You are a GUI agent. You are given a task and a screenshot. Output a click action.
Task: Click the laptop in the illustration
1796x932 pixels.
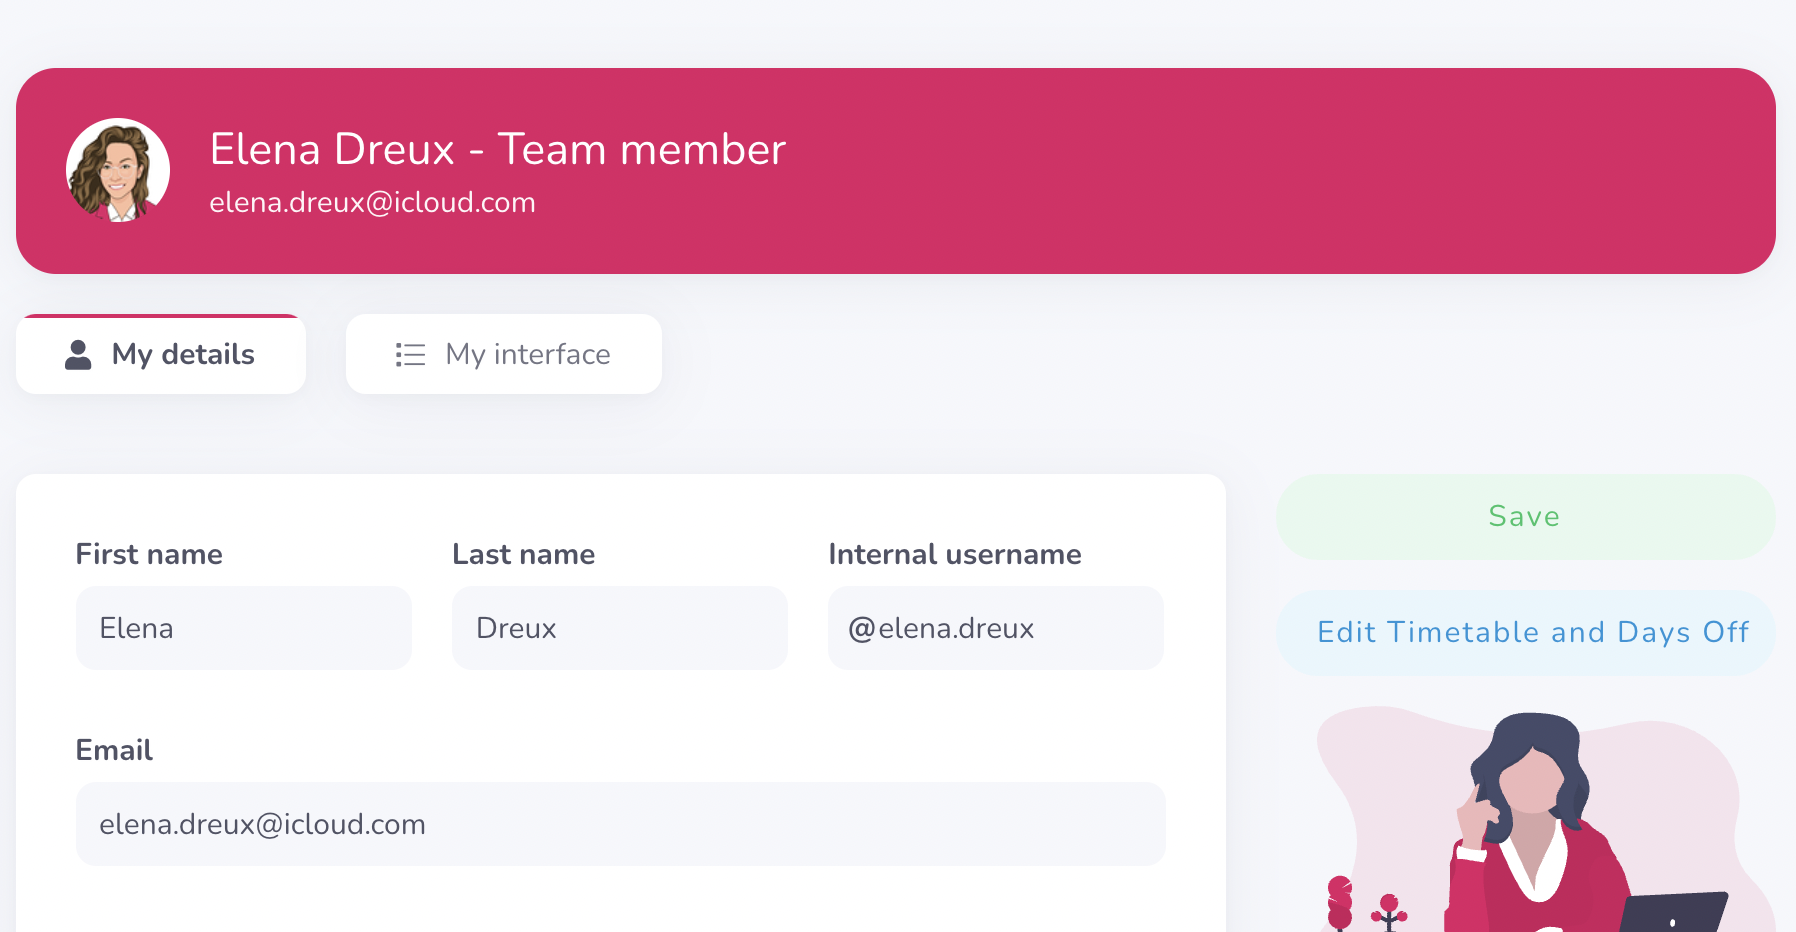(1675, 912)
